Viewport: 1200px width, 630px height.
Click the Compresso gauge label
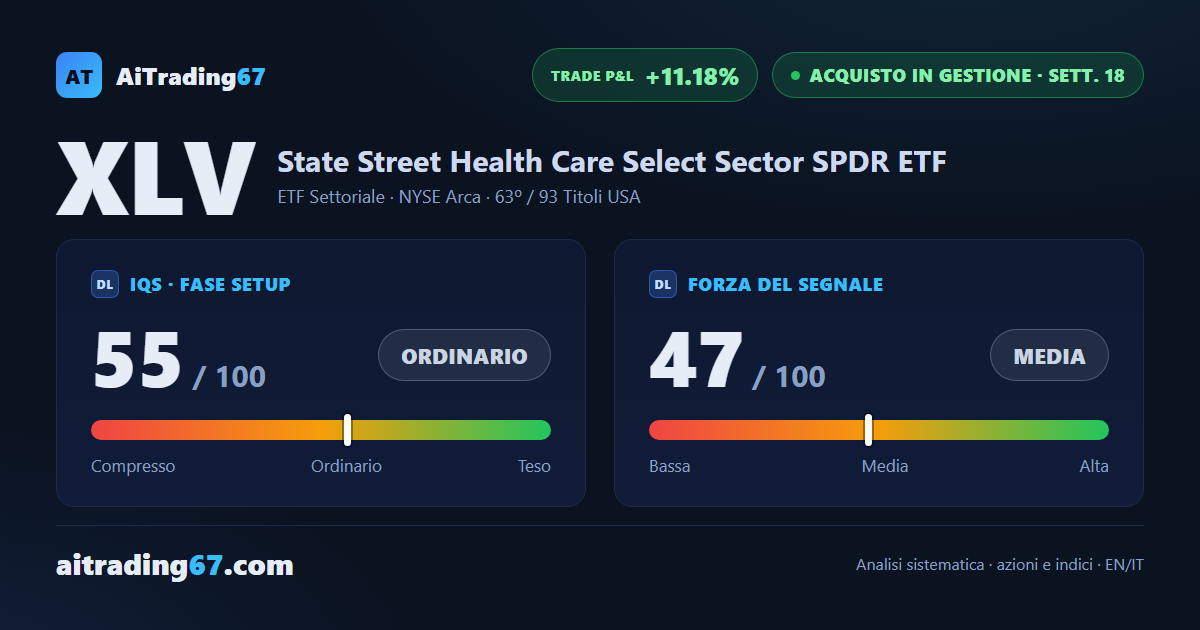pos(133,466)
